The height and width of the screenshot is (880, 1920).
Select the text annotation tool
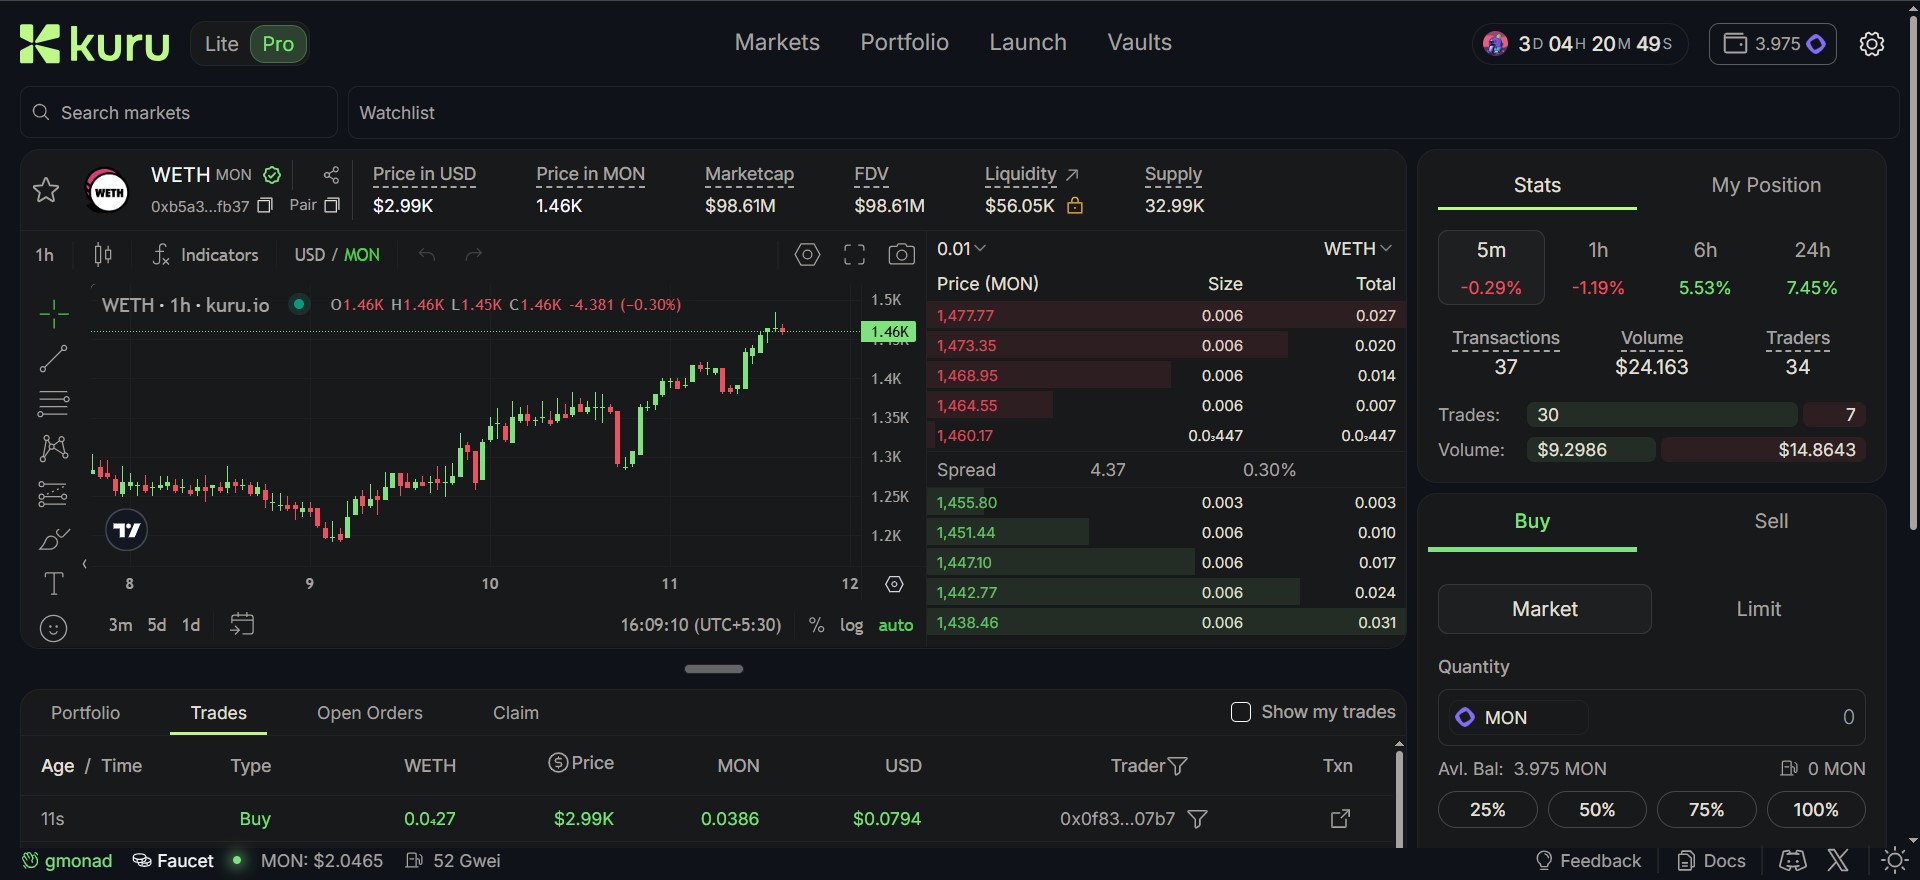(53, 583)
